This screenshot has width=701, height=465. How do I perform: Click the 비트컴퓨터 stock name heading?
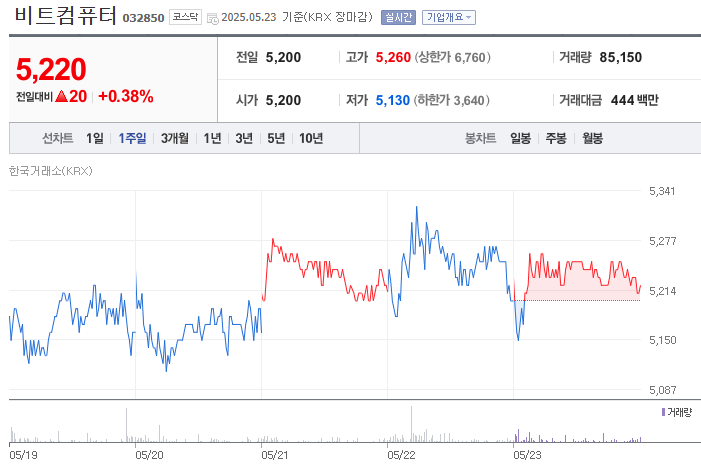coord(66,15)
